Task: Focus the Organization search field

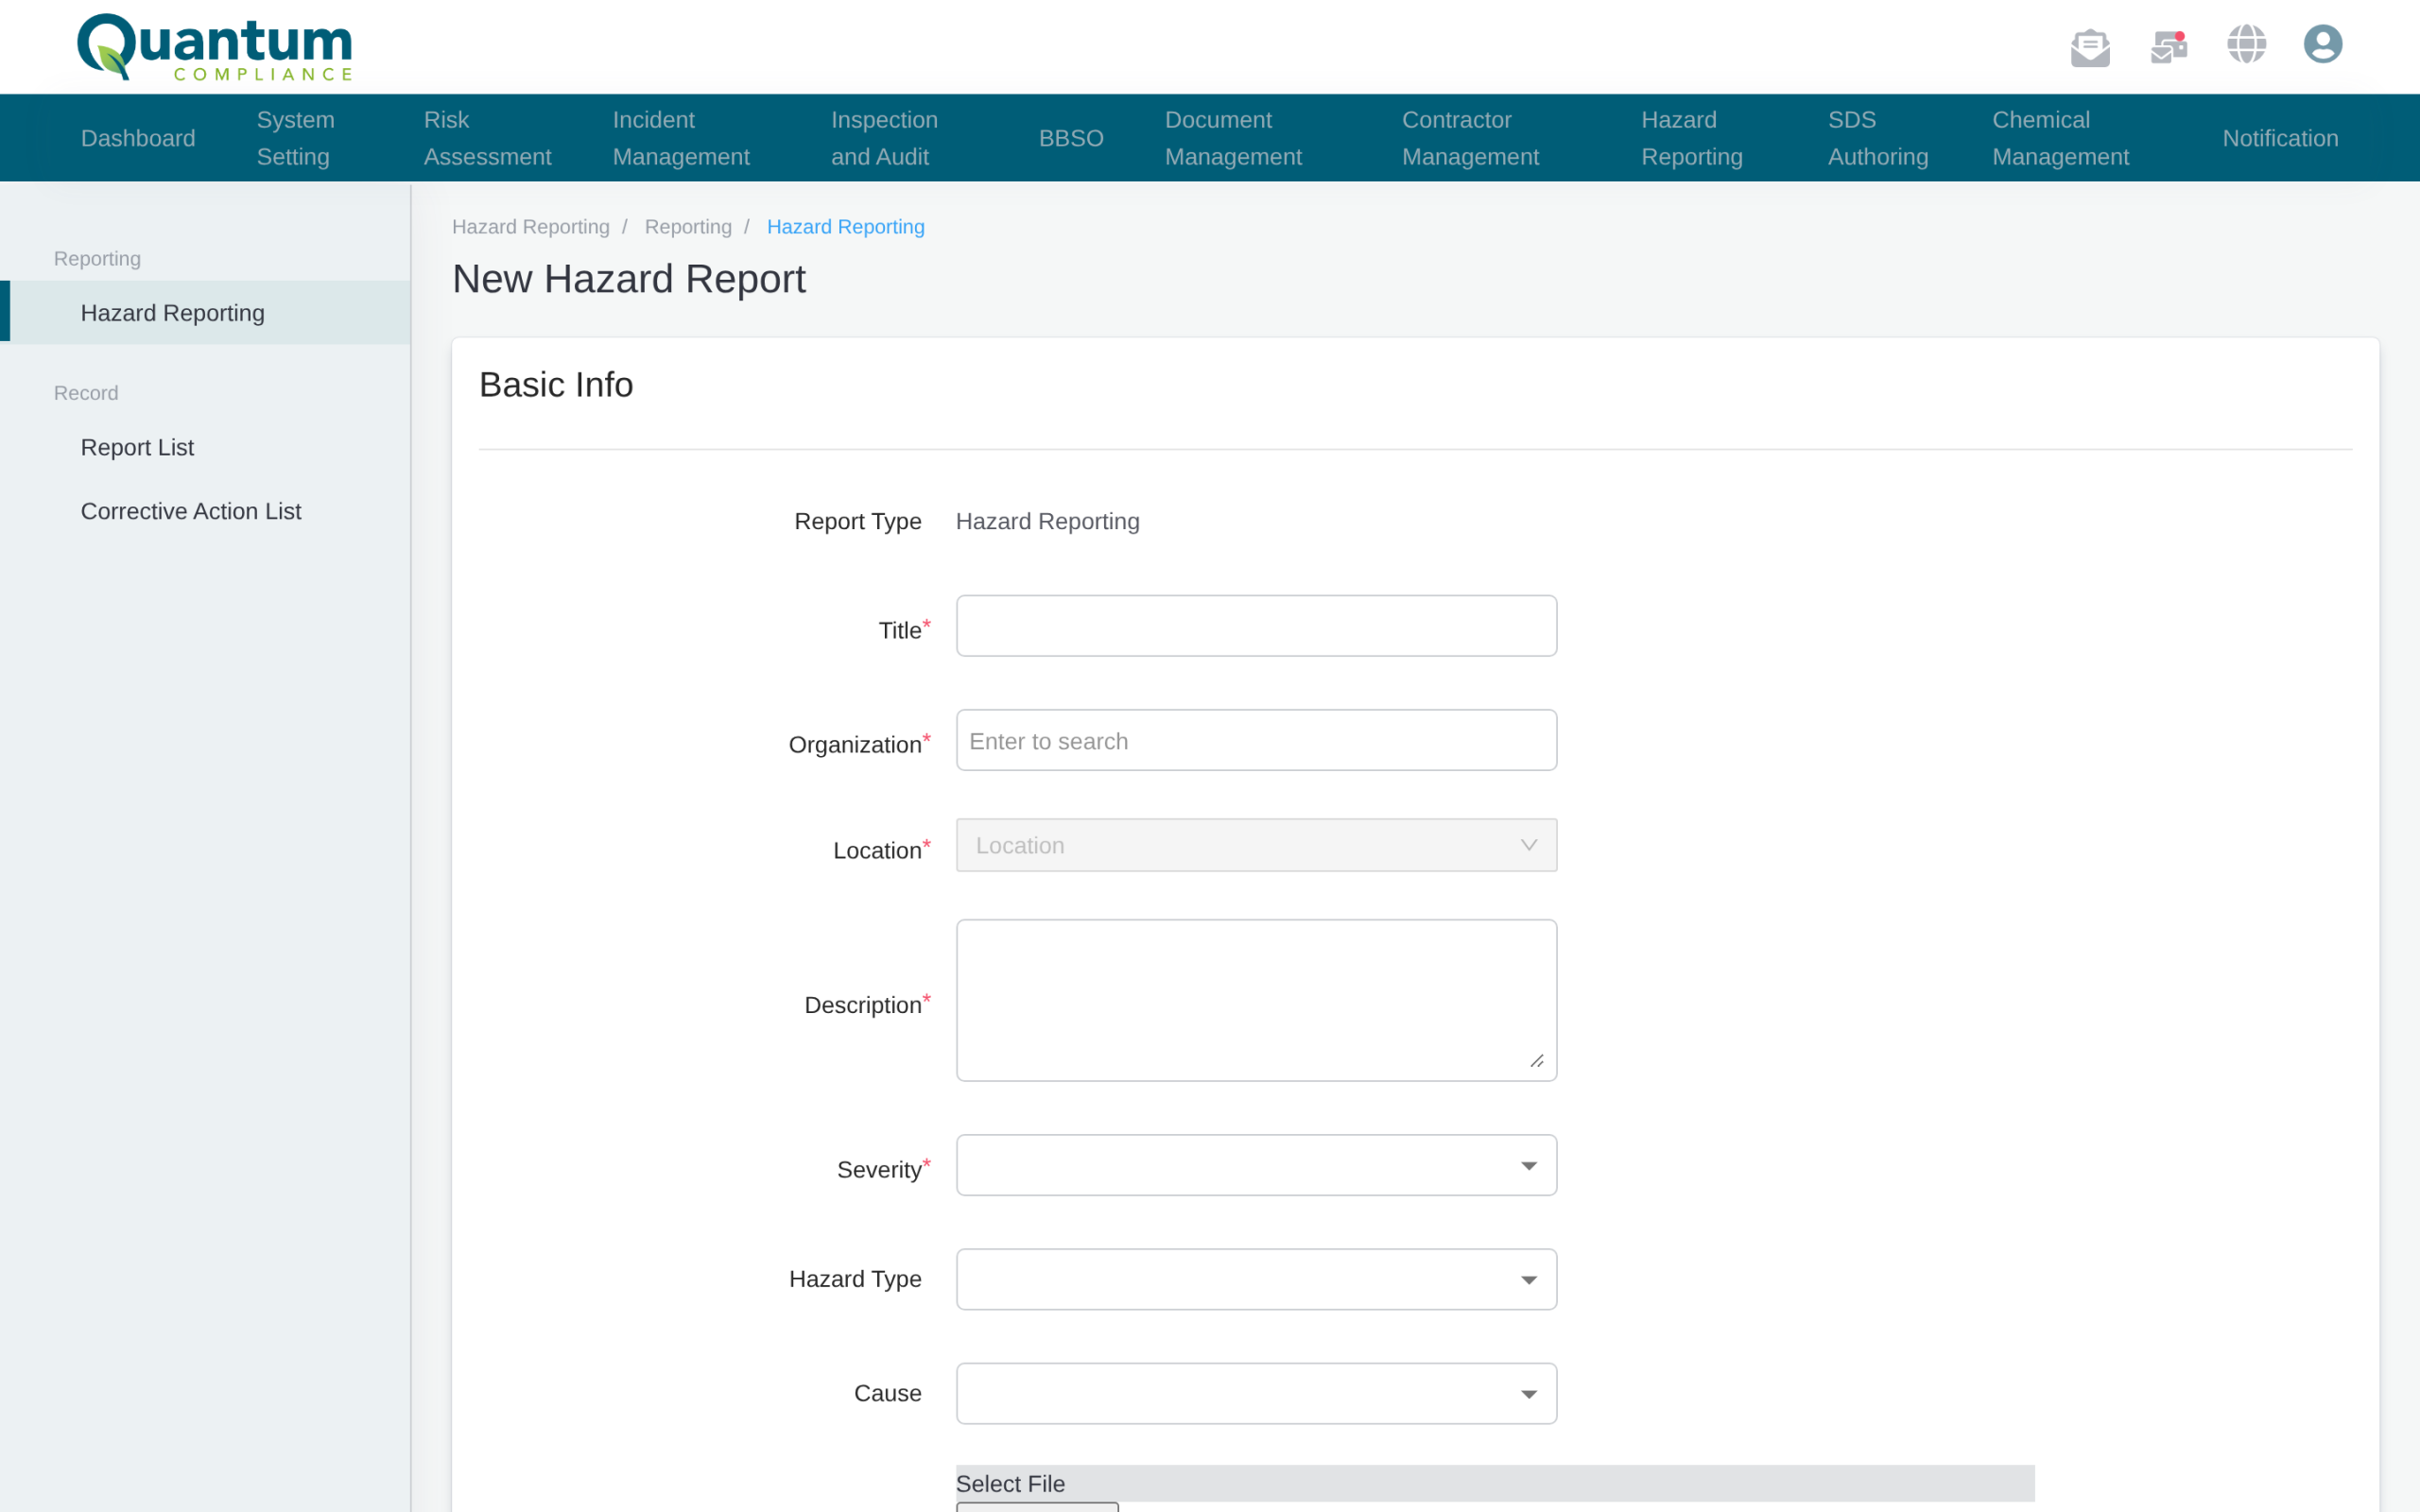Action: (x=1256, y=740)
